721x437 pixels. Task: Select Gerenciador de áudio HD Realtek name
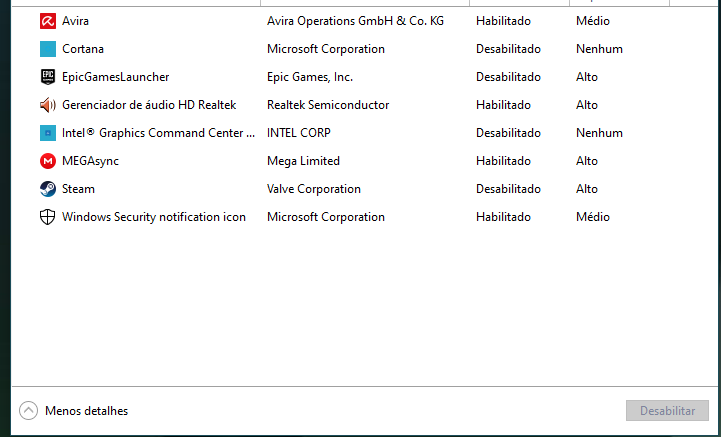[149, 105]
